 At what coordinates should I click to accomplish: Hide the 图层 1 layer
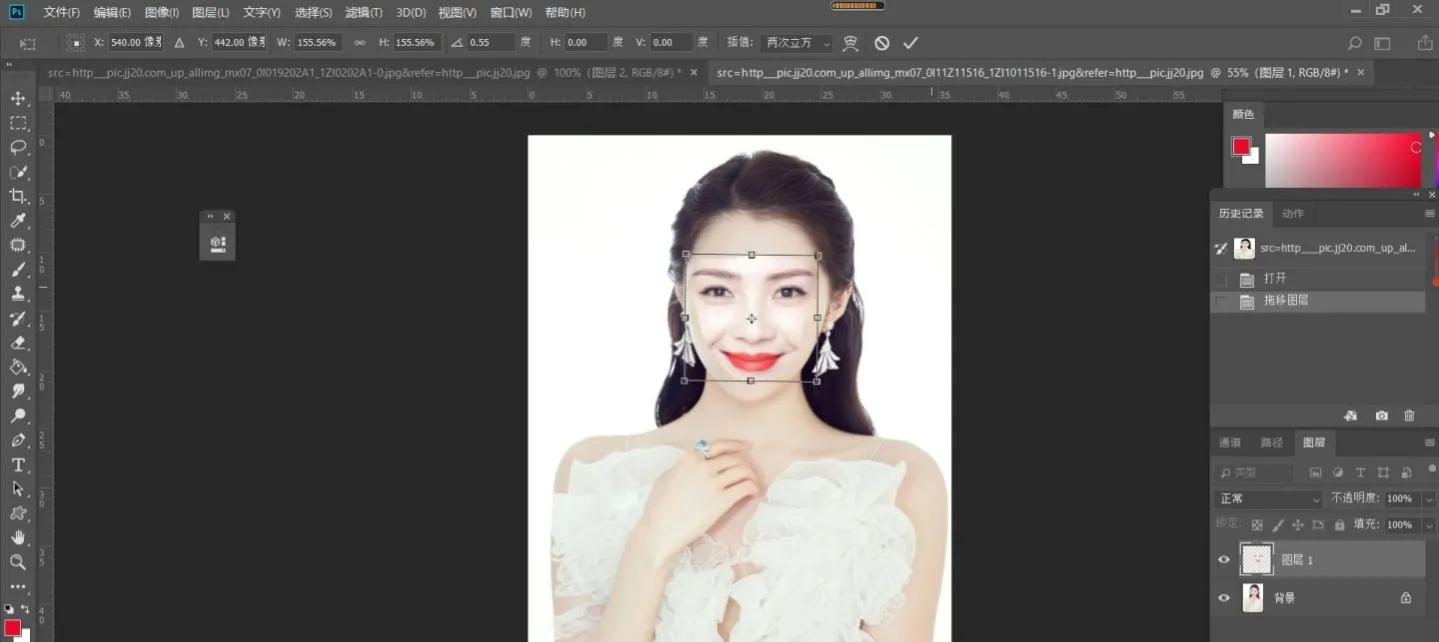1223,559
